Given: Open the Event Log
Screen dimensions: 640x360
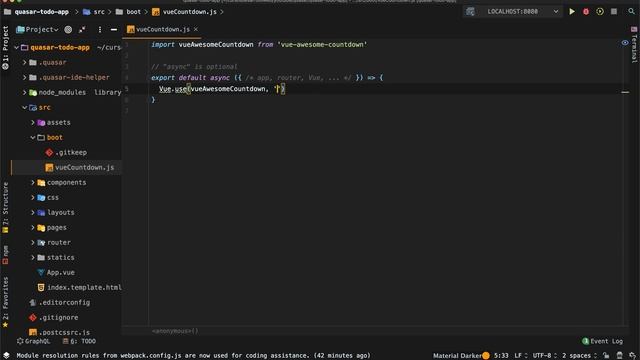Looking at the screenshot, I should point(602,341).
